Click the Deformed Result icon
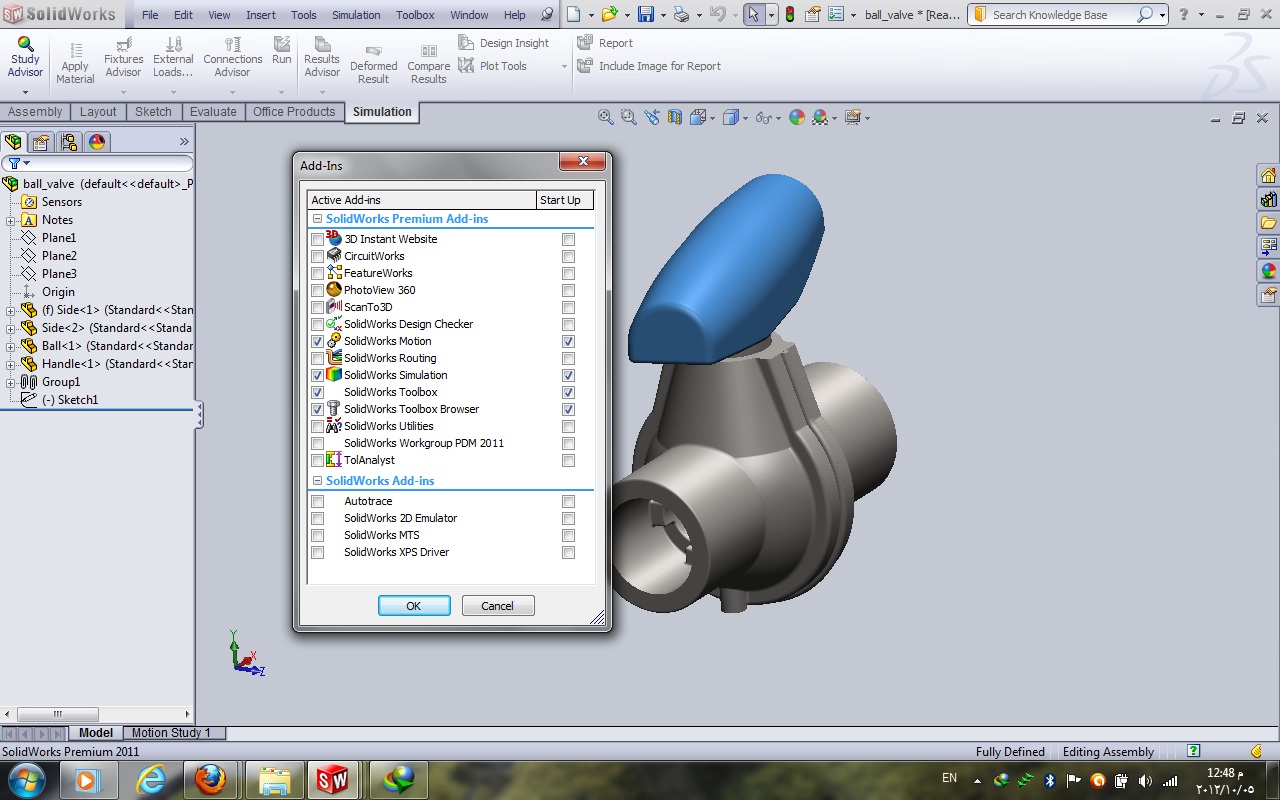 point(373,63)
